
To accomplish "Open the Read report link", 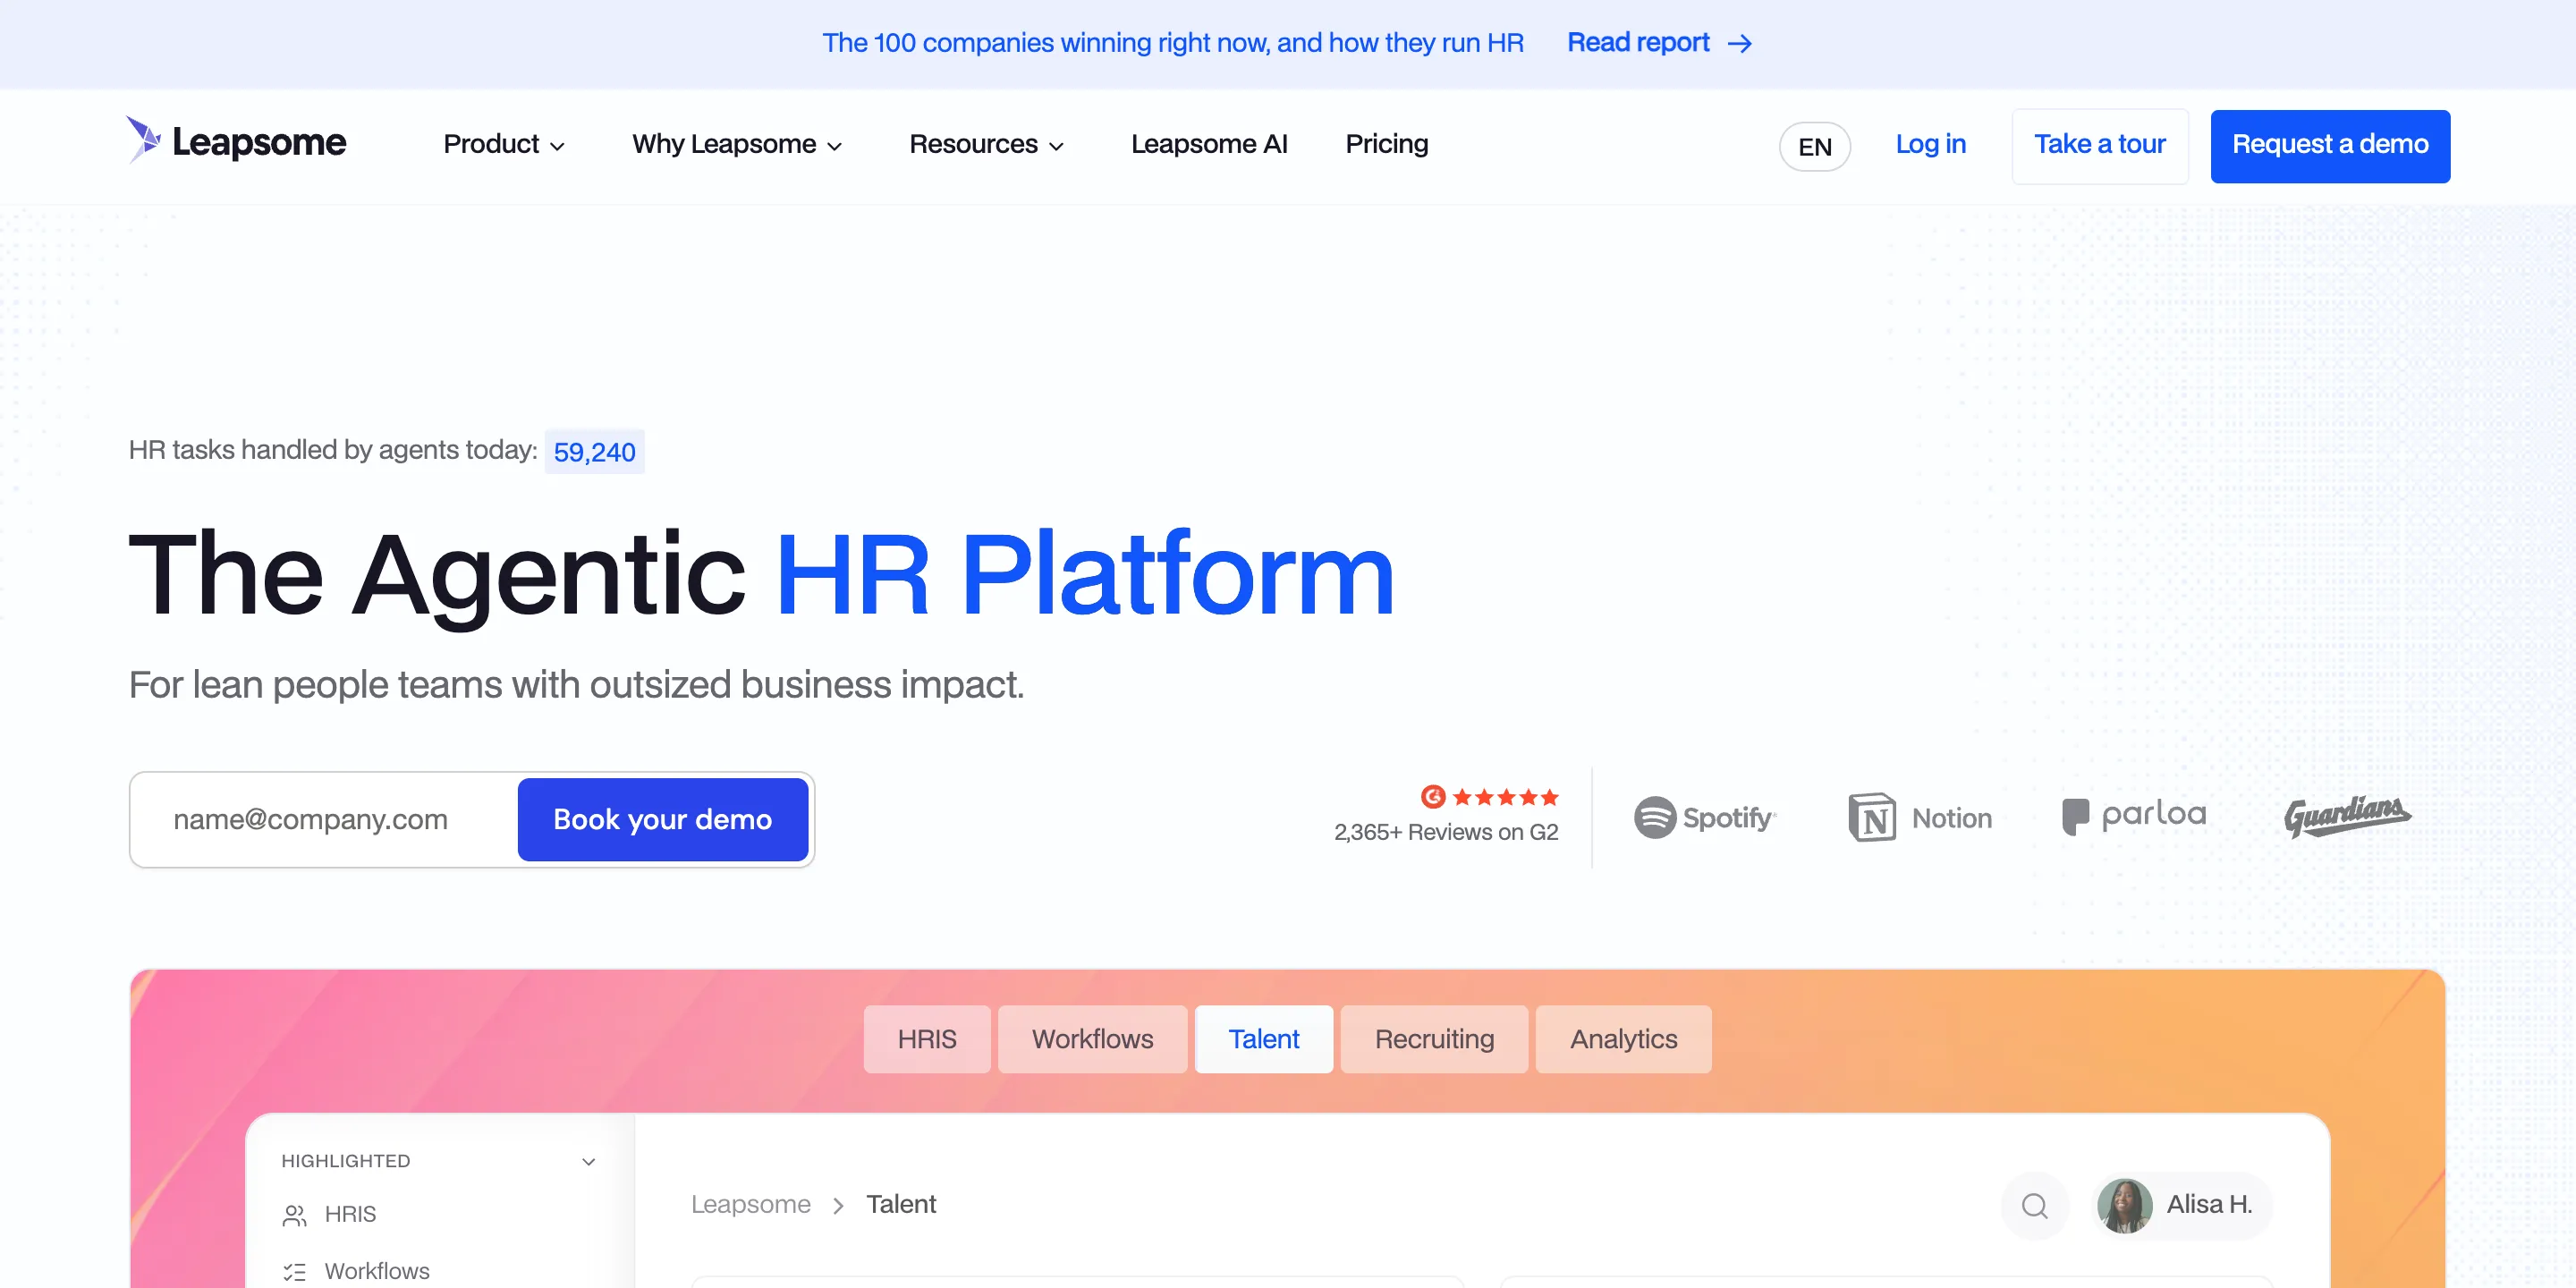I will pyautogui.click(x=1659, y=43).
